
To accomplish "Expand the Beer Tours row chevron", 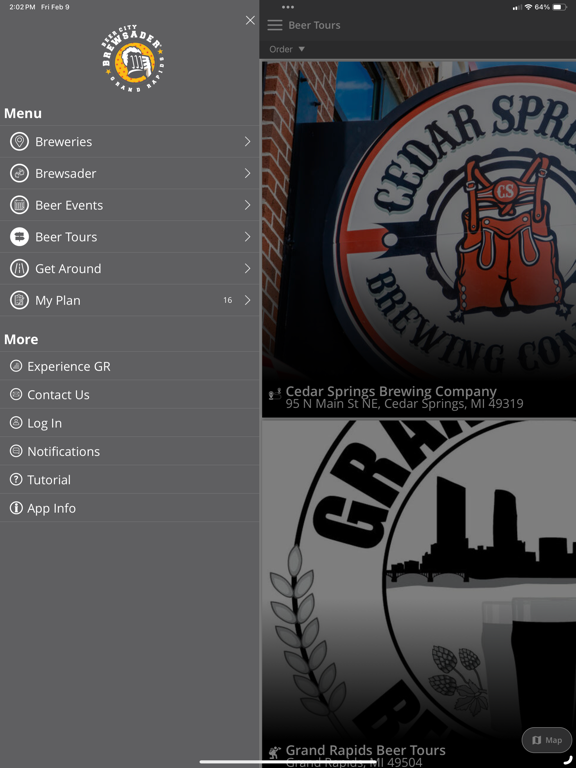I will (x=247, y=237).
